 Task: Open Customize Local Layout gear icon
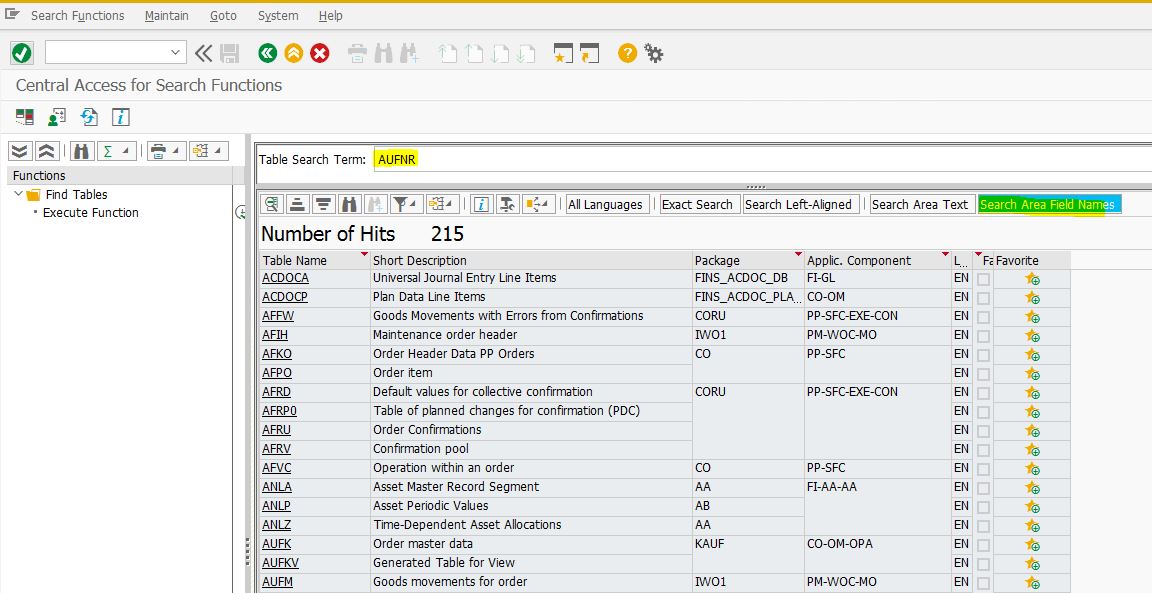pos(654,53)
